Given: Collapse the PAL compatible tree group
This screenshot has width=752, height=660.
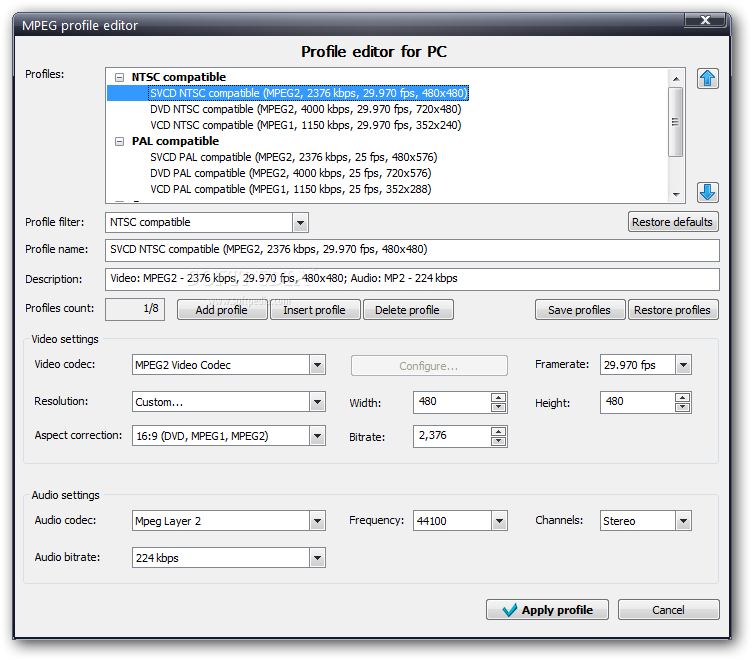Looking at the screenshot, I should pos(119,141).
